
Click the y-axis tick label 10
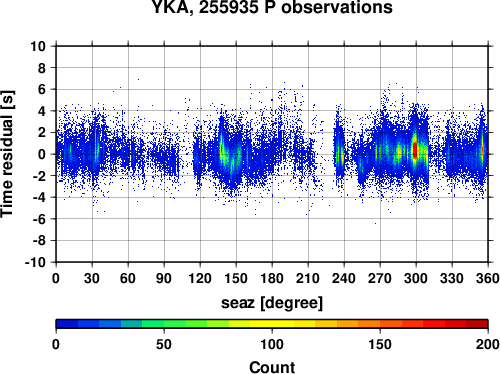[x=38, y=46]
